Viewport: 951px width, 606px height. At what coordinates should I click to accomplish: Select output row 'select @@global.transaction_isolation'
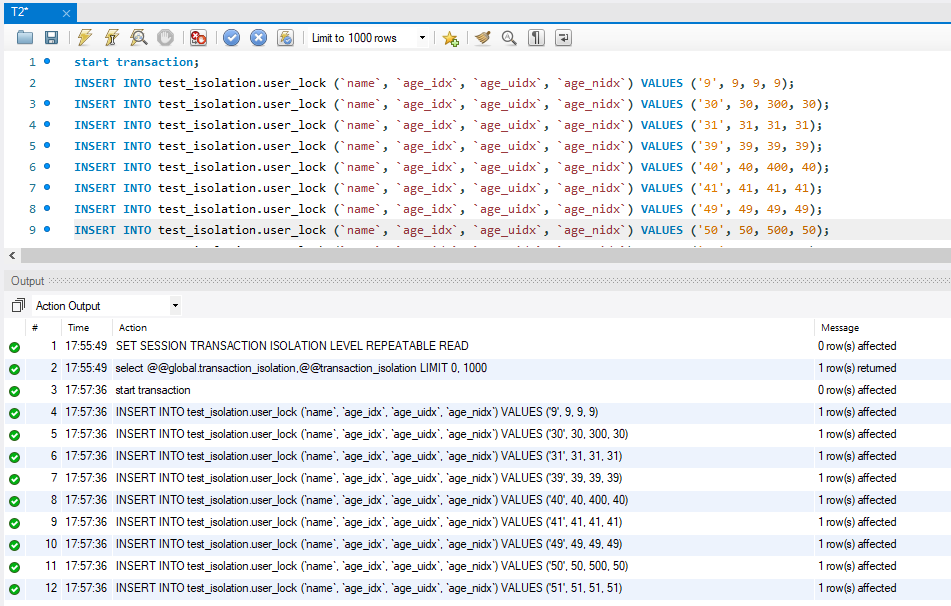pos(301,368)
